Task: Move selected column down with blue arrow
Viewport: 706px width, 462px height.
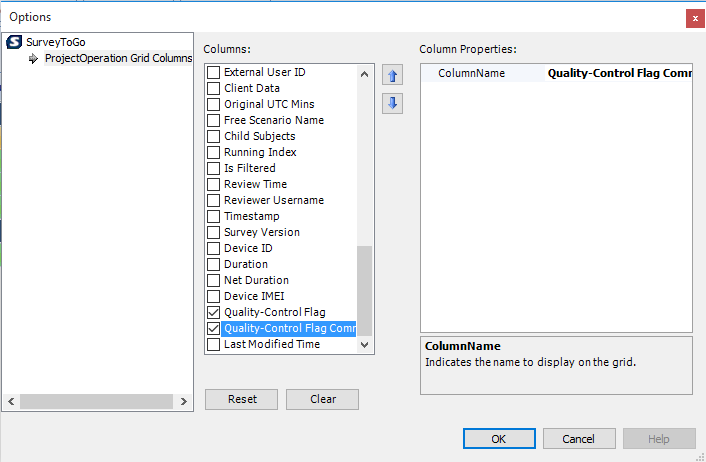Action: [x=392, y=104]
